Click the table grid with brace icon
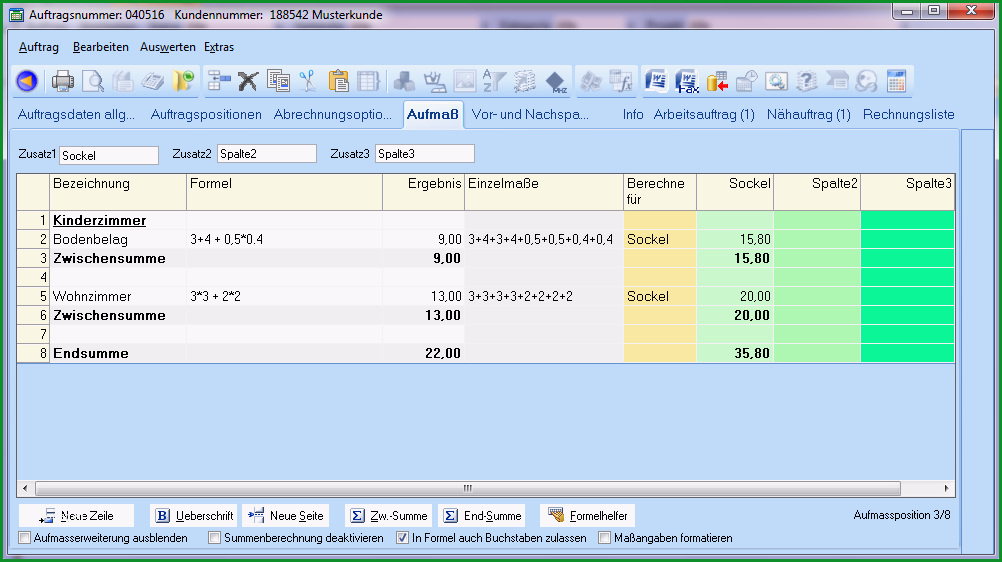 click(369, 81)
